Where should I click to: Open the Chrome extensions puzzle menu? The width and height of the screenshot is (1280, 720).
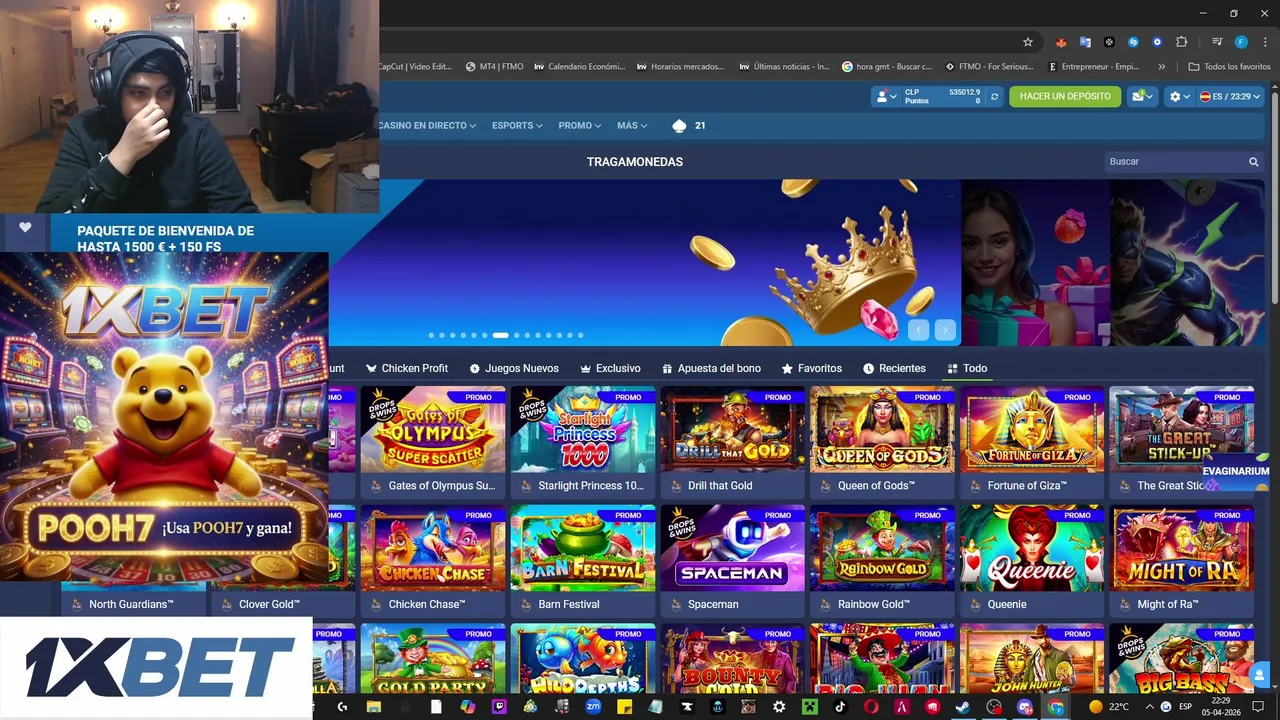click(x=1181, y=42)
